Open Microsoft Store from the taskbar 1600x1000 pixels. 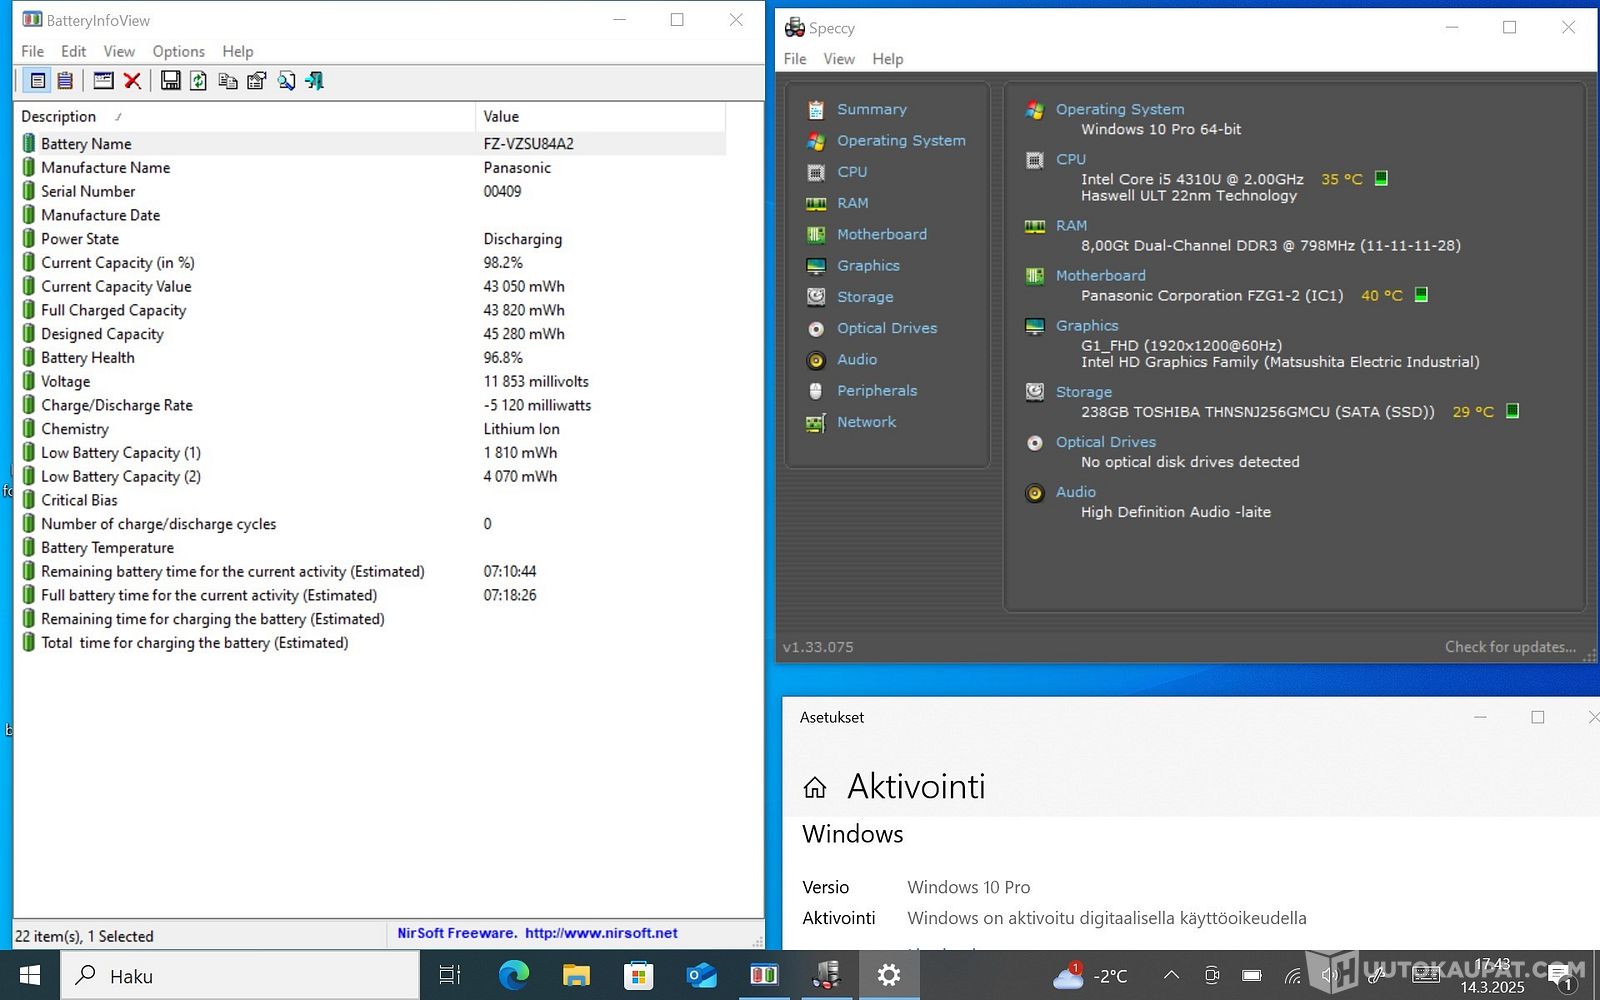tap(638, 975)
